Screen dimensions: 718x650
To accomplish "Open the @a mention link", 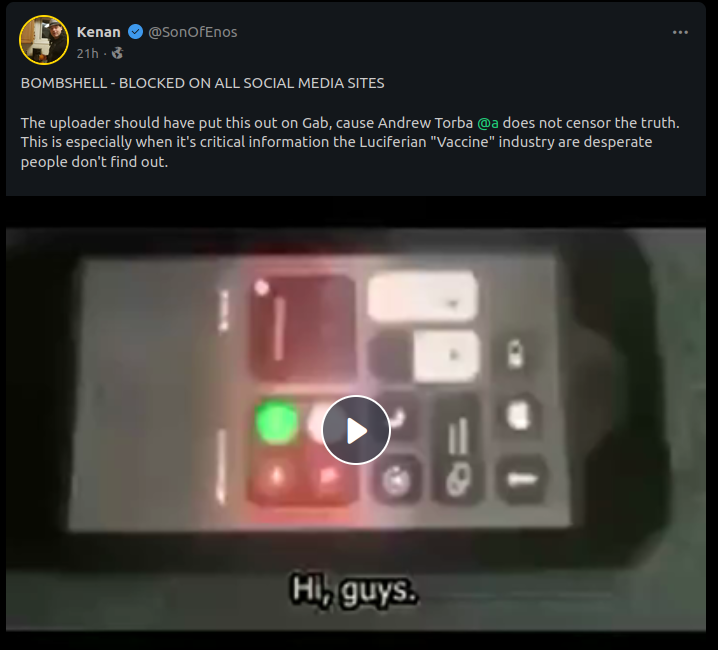I will click(488, 123).
